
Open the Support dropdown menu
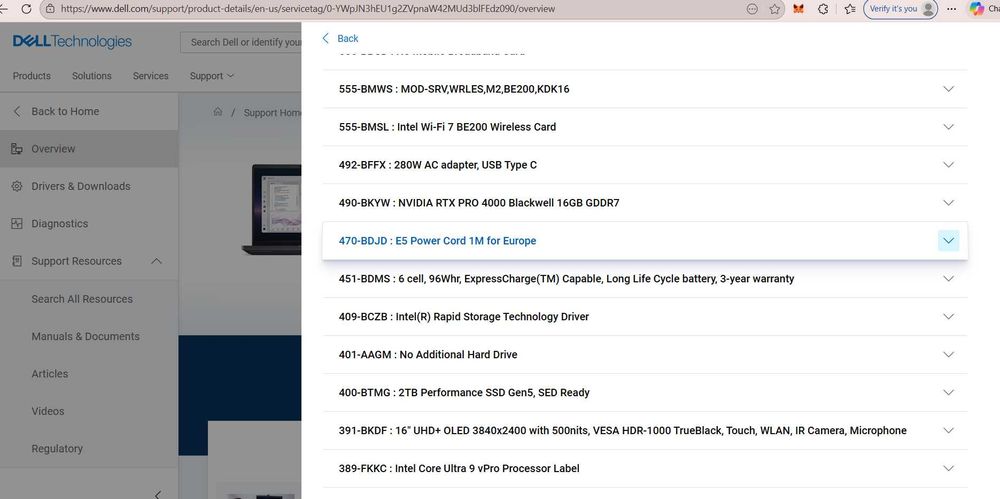click(x=212, y=75)
